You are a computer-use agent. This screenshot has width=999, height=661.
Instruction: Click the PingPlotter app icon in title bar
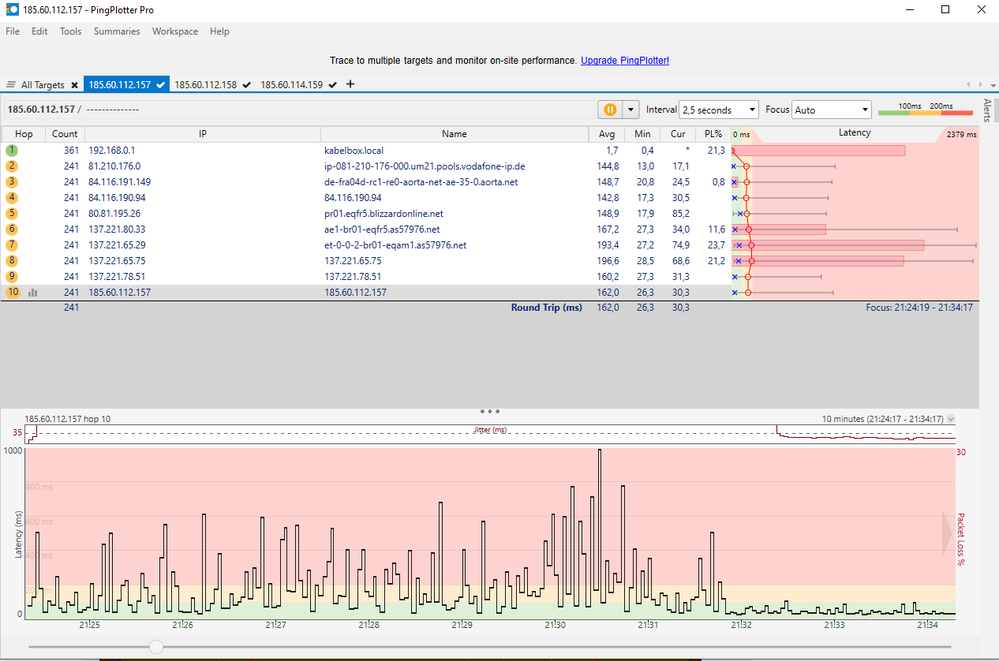[11, 9]
